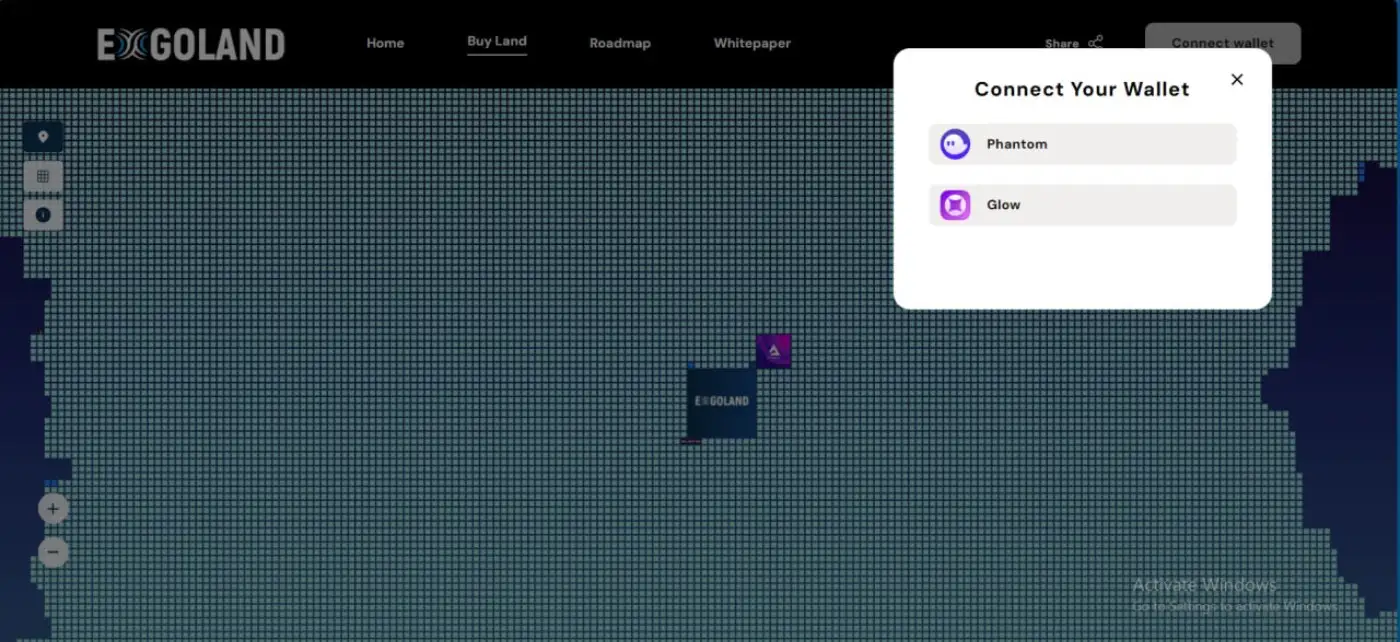Click the Share text link
Viewport: 1400px width, 642px height.
pos(1061,44)
